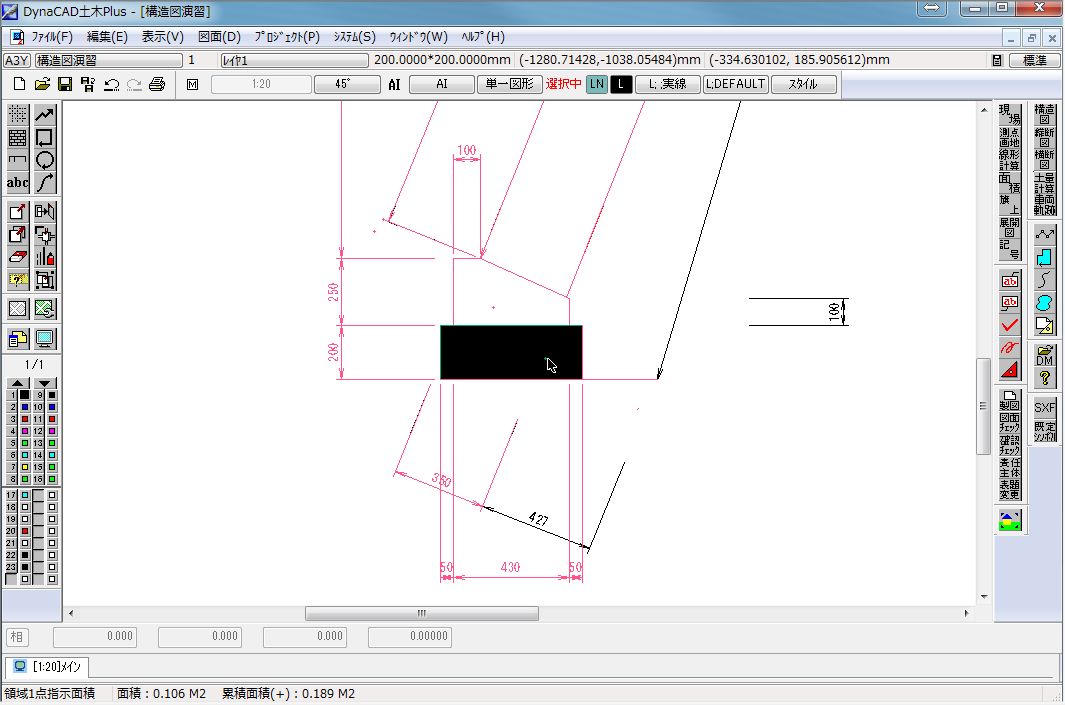Click the horizontal scrollbar thumb
The height and width of the screenshot is (705, 1065).
pyautogui.click(x=422, y=613)
